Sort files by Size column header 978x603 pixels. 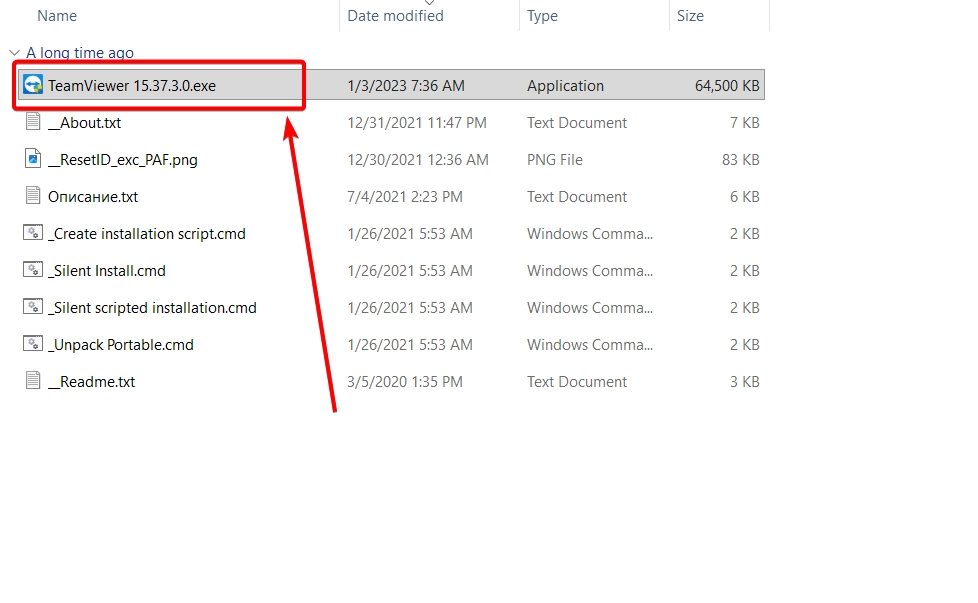click(690, 16)
